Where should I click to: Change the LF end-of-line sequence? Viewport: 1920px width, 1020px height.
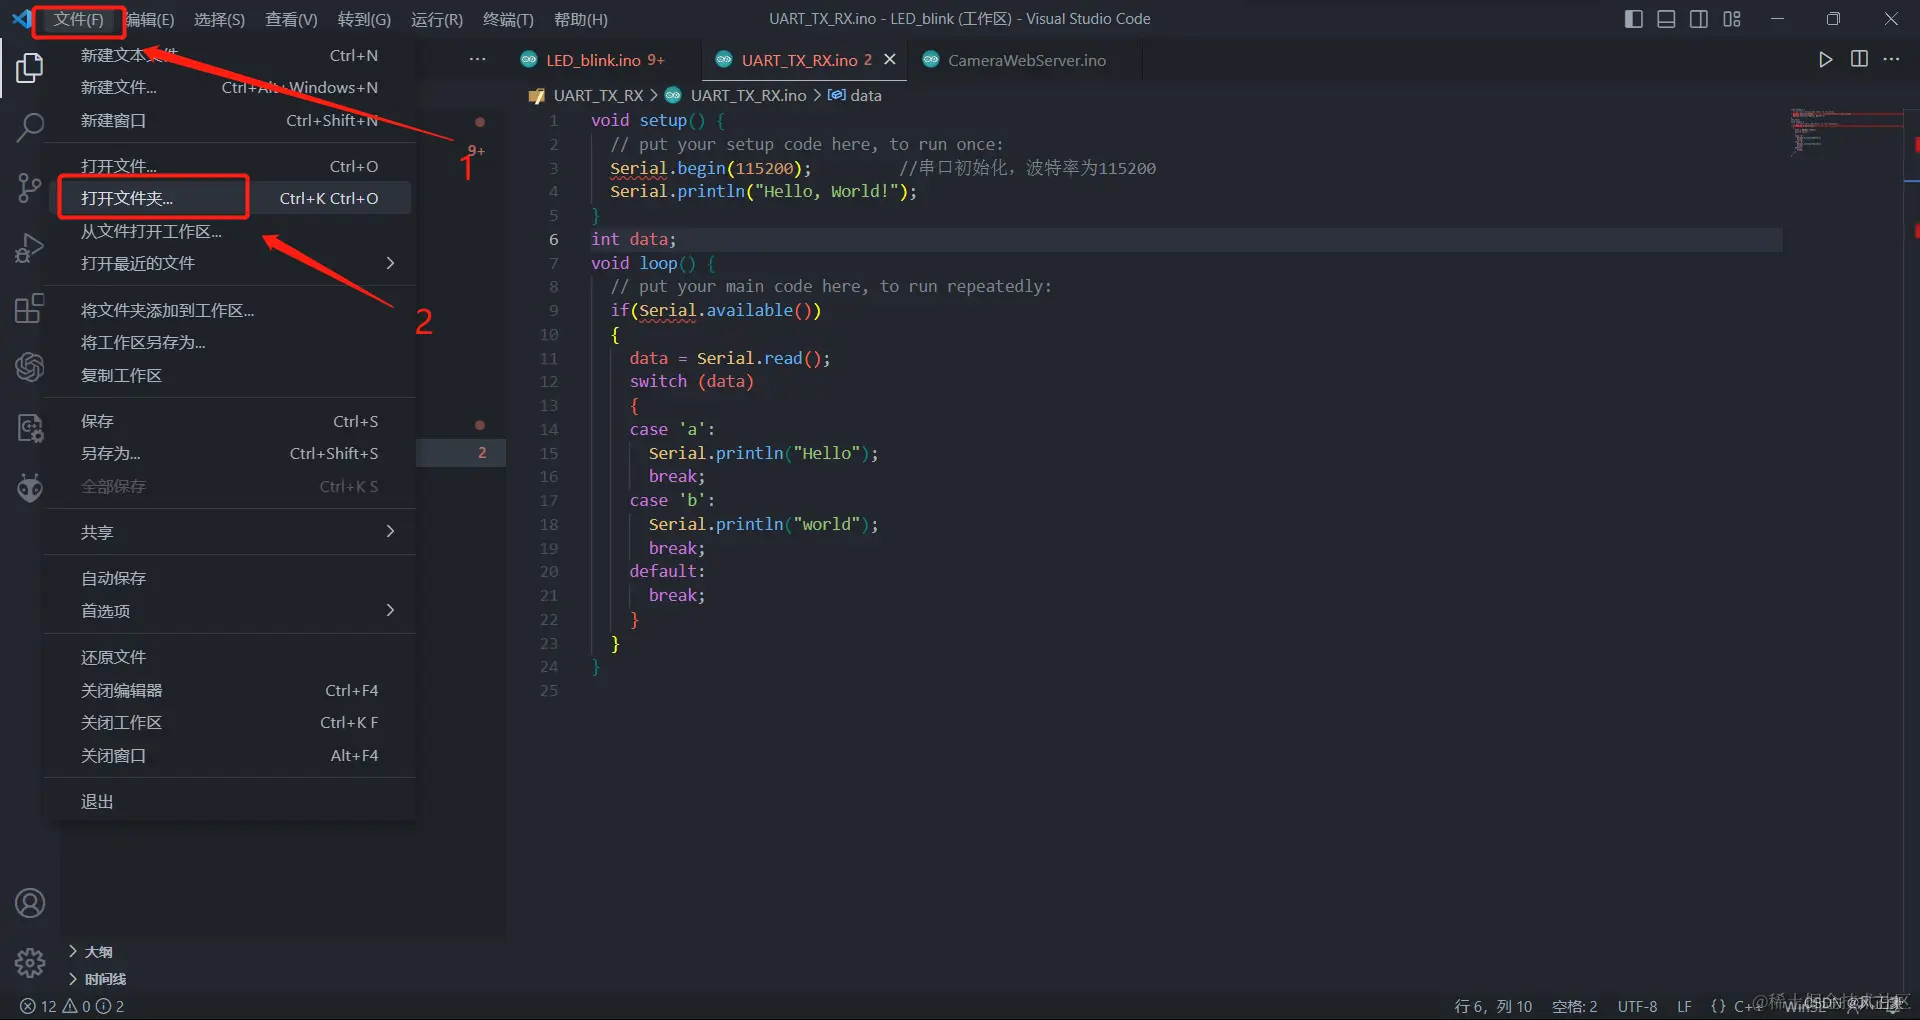pos(1684,1006)
